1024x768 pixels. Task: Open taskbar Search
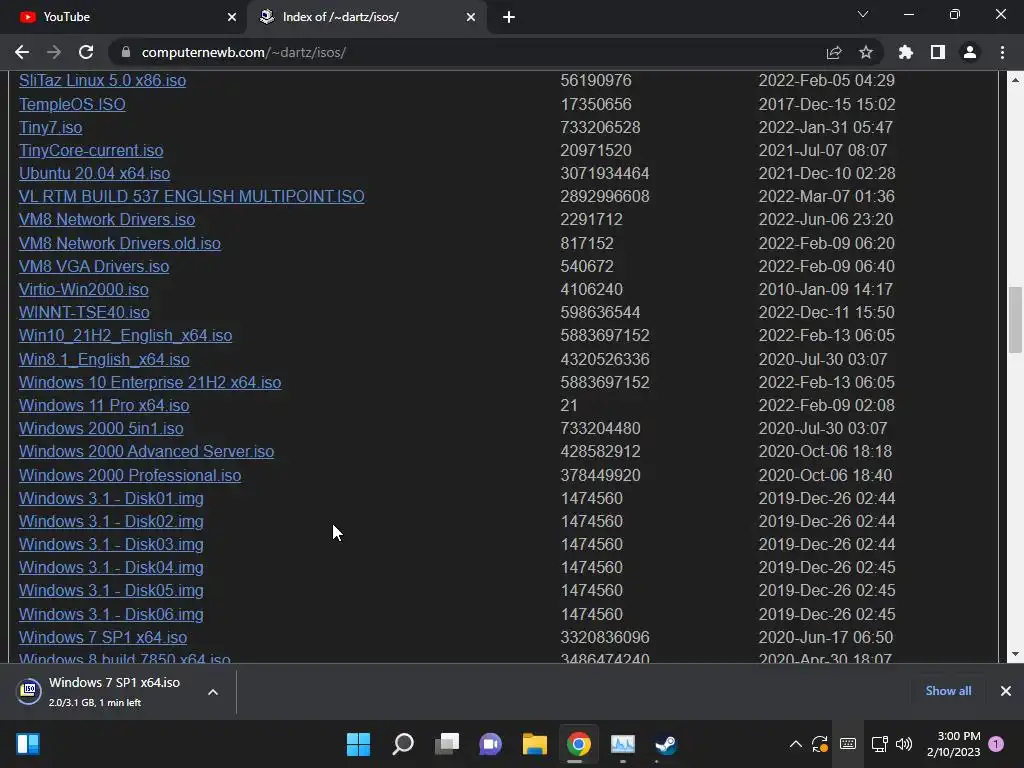coord(402,744)
